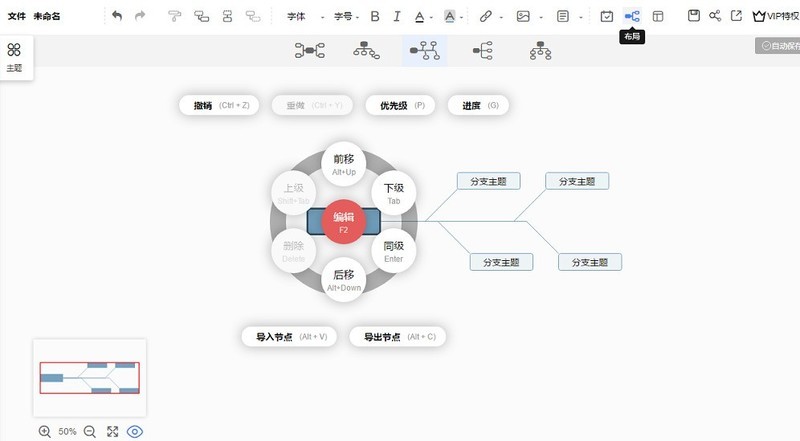Viewport: 800px width, 441px height.
Task: Click the minimap navigator thumbnail
Action: [90, 378]
